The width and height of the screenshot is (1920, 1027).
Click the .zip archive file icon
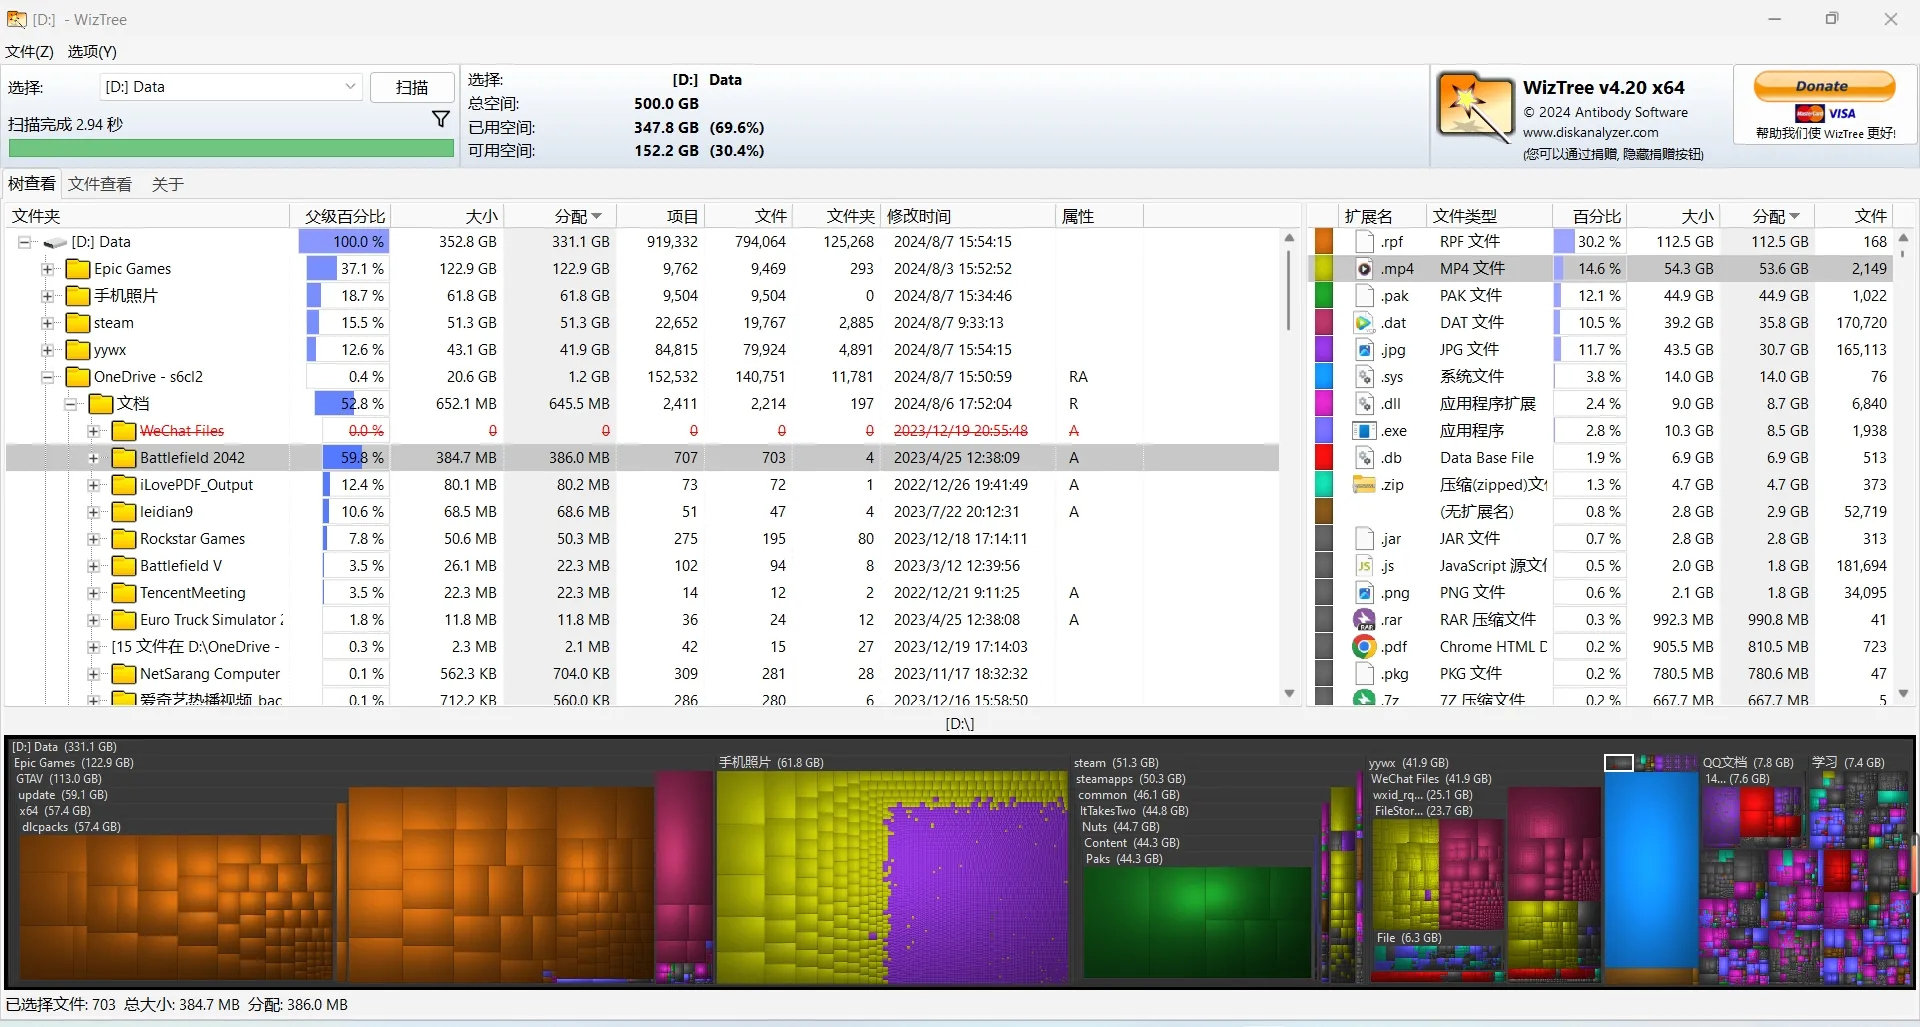coord(1364,485)
